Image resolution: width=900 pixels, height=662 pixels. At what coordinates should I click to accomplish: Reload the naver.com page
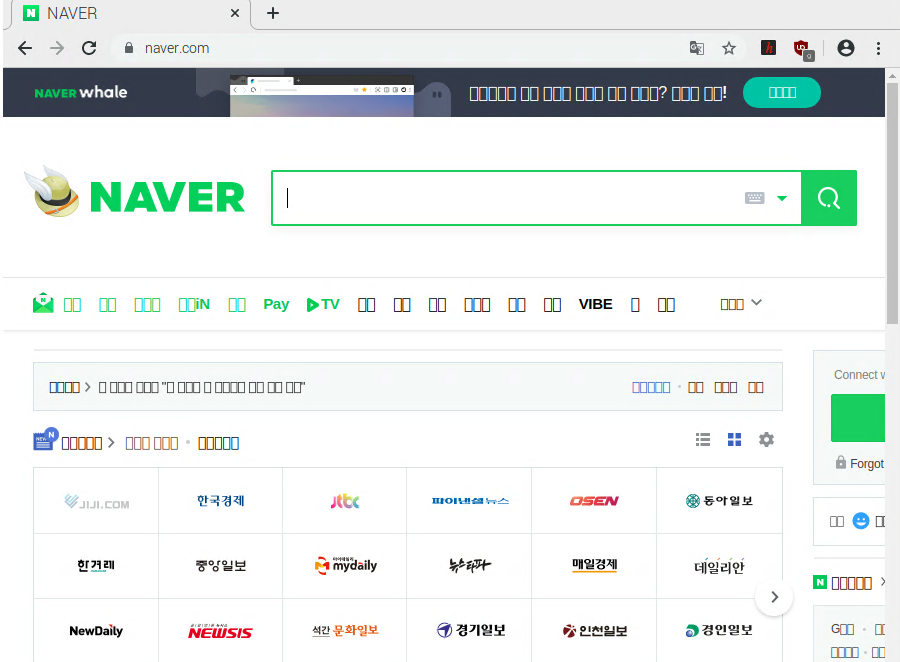[89, 48]
